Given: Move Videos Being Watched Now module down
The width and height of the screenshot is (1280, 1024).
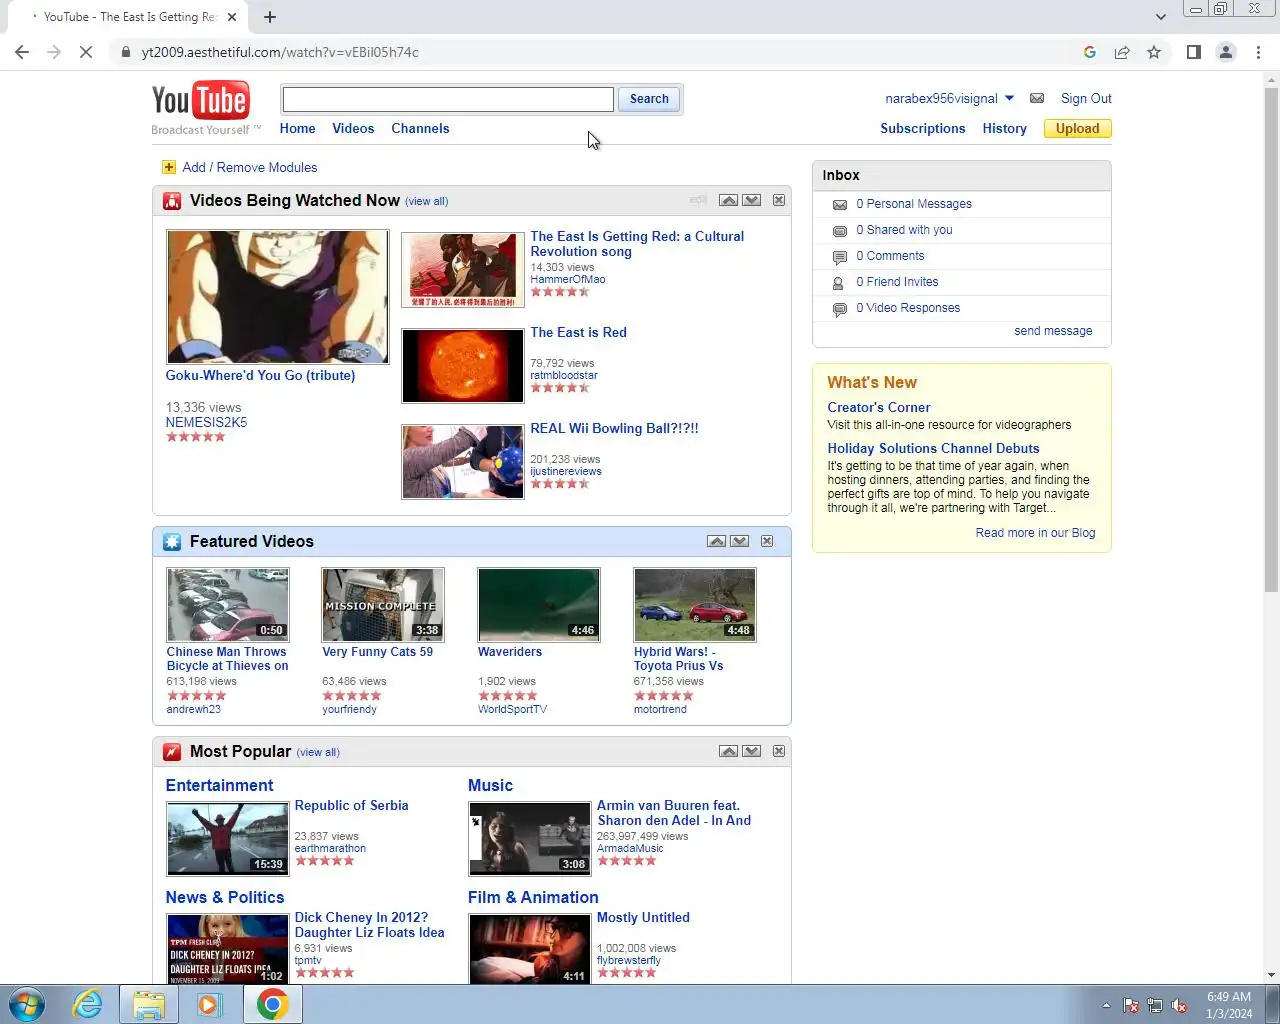Looking at the screenshot, I should (x=751, y=200).
